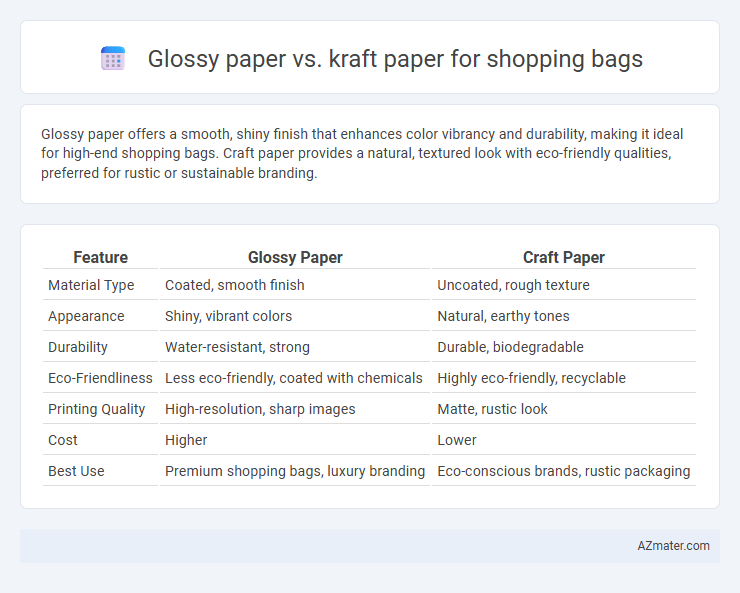The height and width of the screenshot is (593, 740).
Task: Click the intro paragraph starting 'Glossy paper offers'
Action: pyautogui.click(x=362, y=153)
